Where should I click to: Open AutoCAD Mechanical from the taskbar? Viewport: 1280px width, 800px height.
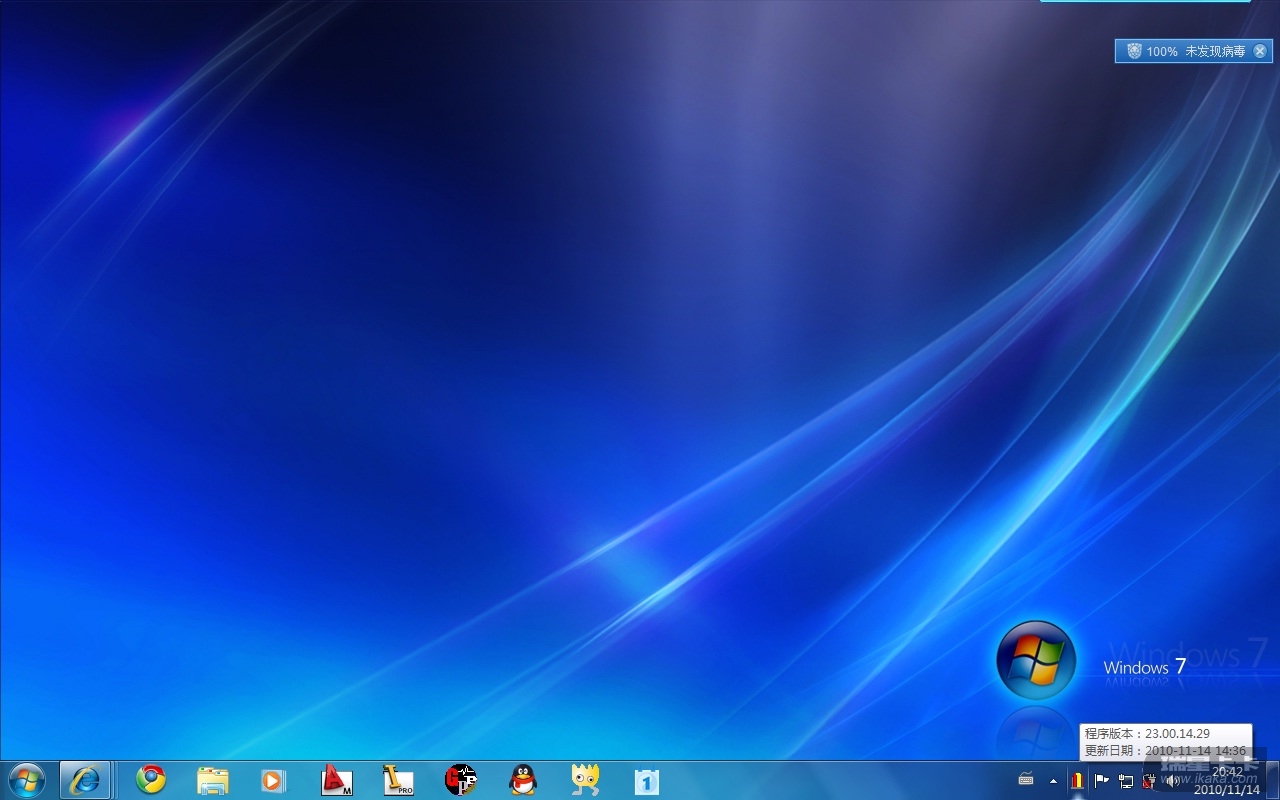tap(336, 780)
